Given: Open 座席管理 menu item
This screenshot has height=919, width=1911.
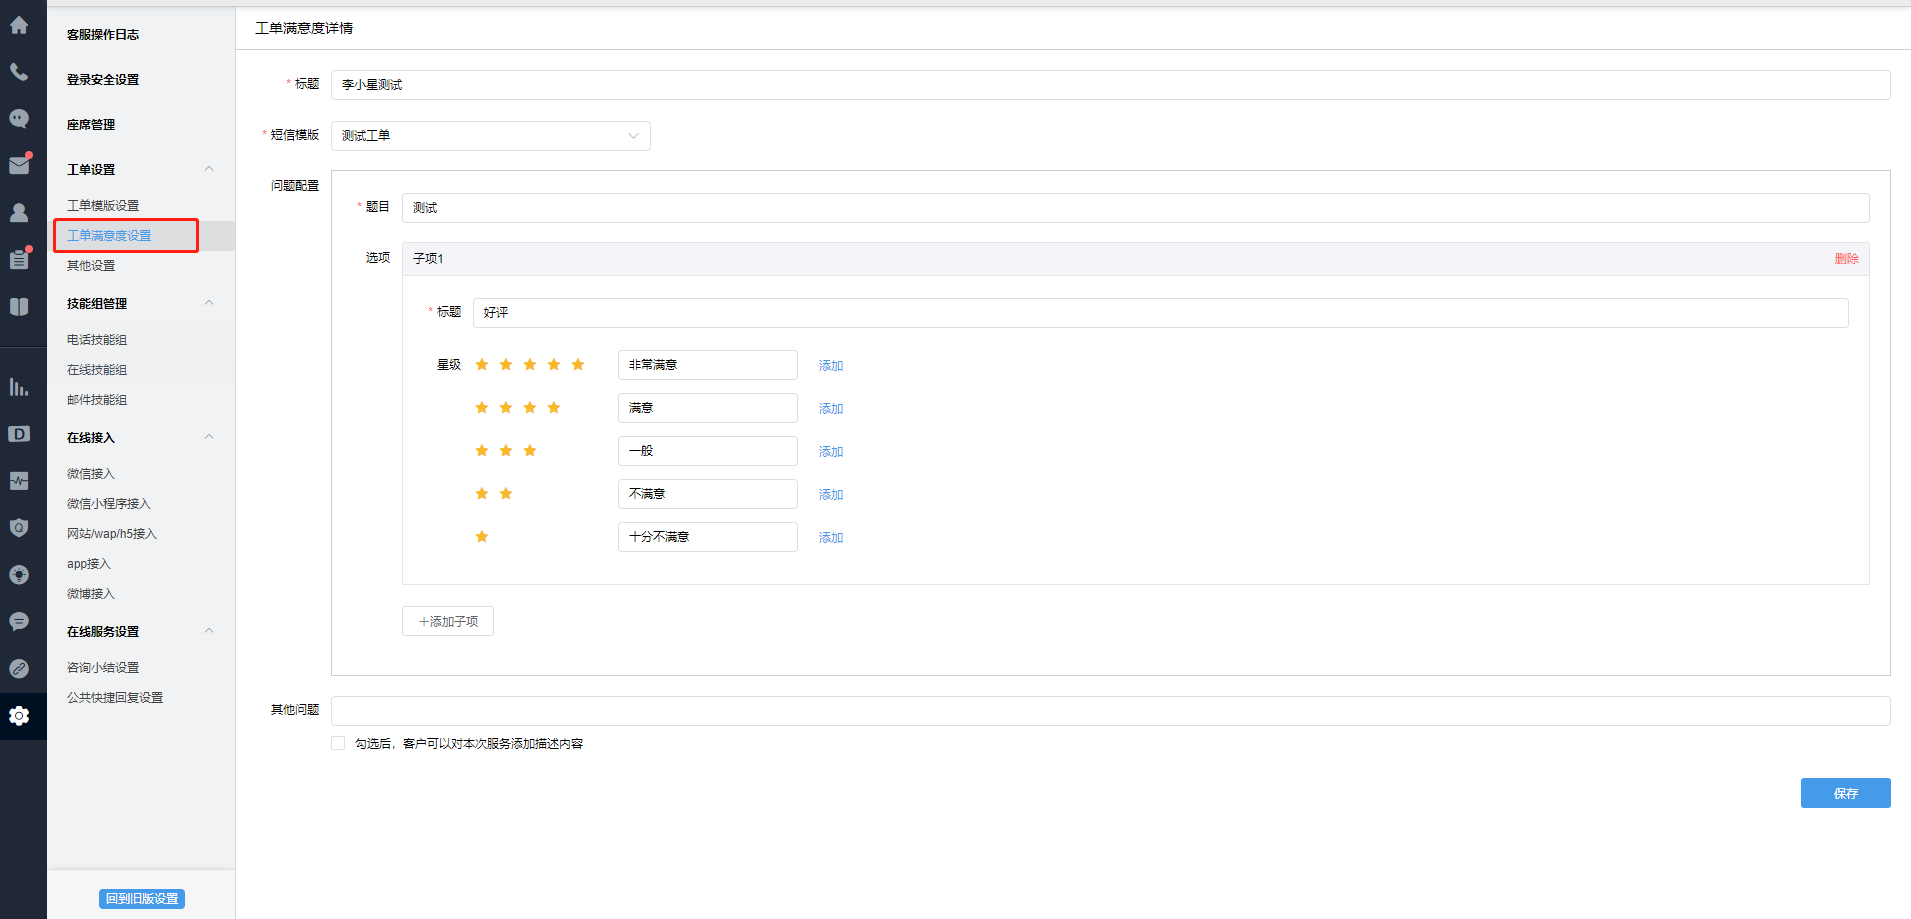Looking at the screenshot, I should click(91, 125).
